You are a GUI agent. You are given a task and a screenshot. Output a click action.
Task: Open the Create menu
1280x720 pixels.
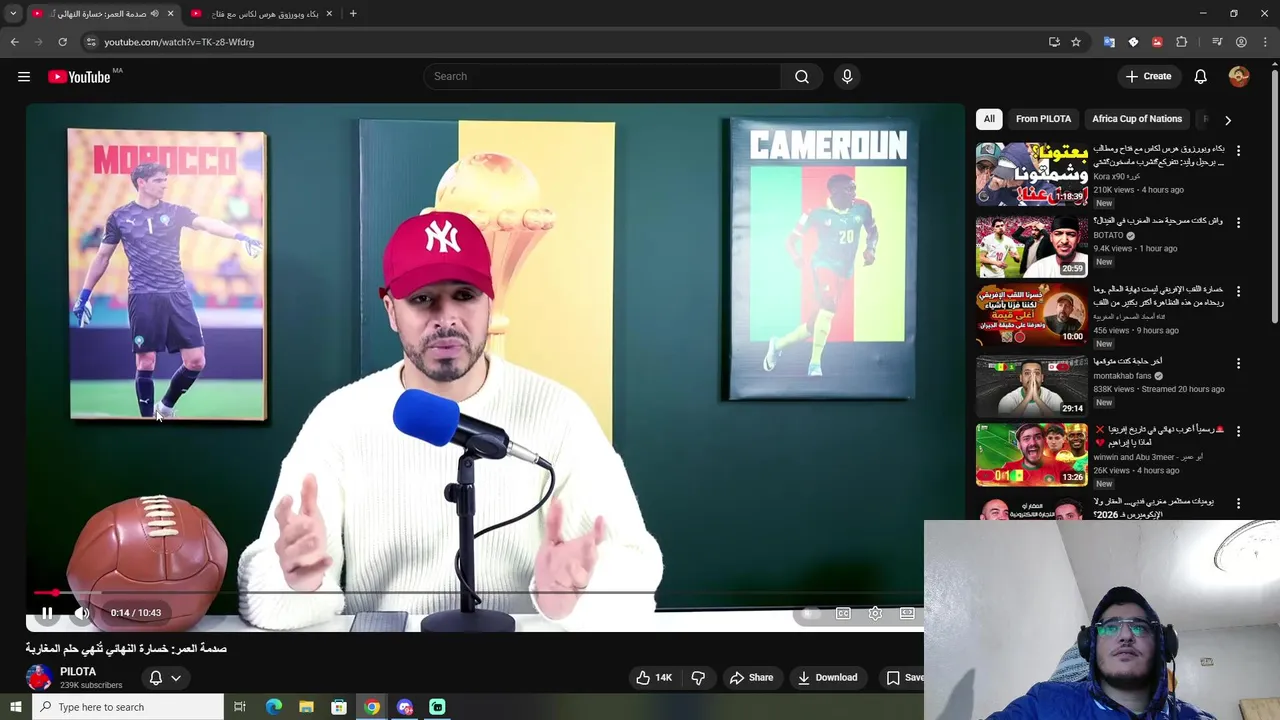pyautogui.click(x=1148, y=76)
